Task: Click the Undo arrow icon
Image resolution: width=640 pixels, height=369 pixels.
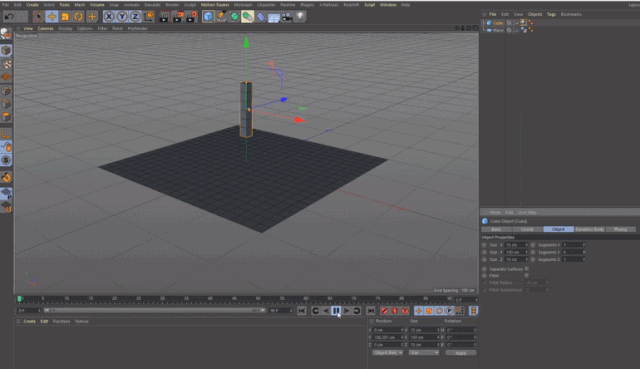Action: (x=9, y=16)
